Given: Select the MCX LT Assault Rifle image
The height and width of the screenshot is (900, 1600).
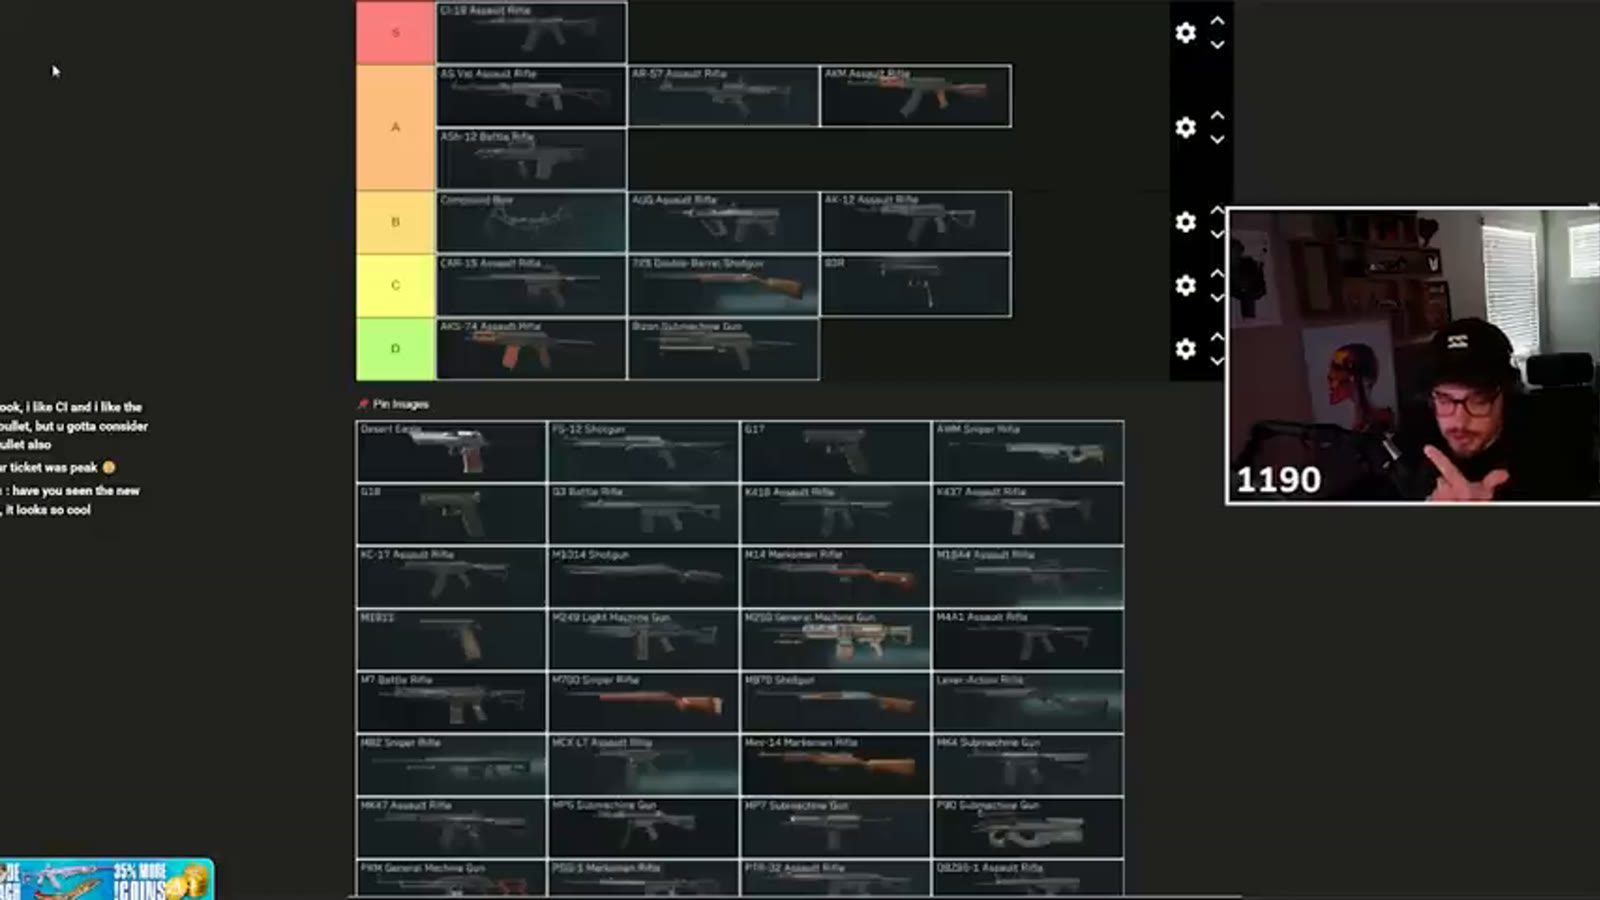Looking at the screenshot, I should pos(643,766).
